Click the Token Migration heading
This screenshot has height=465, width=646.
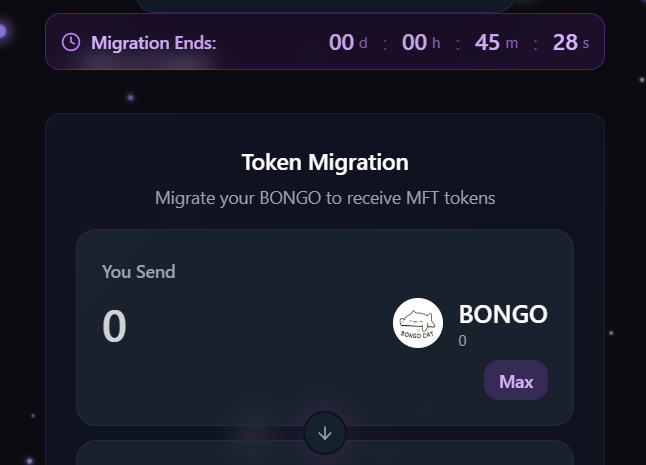click(325, 162)
